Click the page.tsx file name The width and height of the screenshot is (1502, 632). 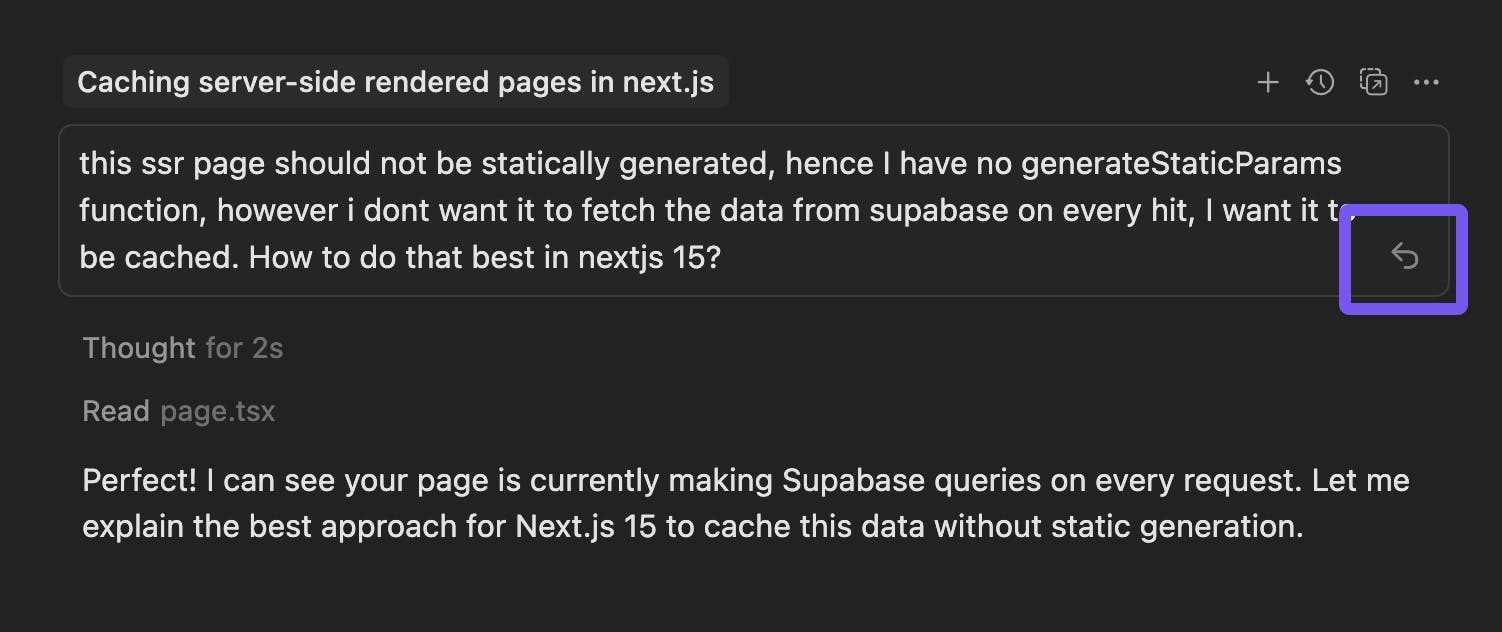[217, 411]
